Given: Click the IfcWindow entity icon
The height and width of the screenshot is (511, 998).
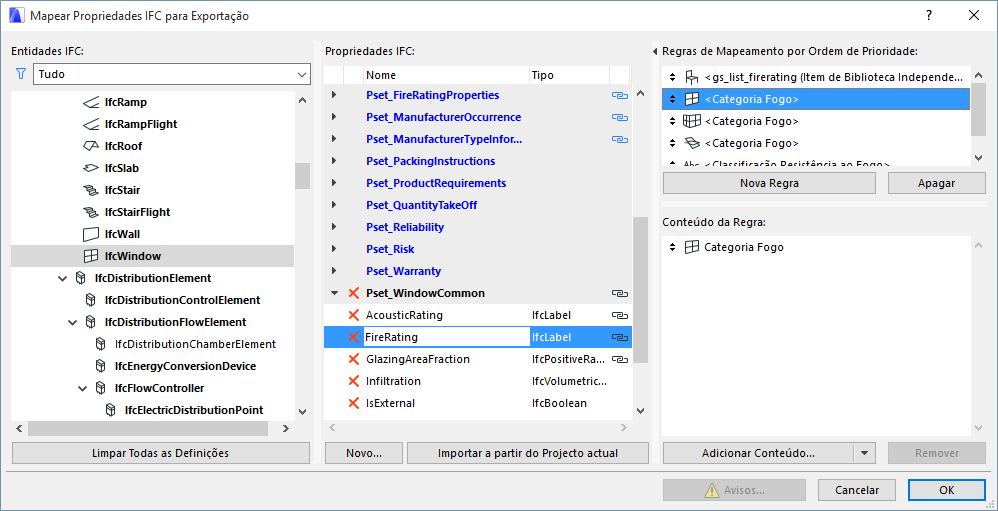Looking at the screenshot, I should click(x=90, y=256).
